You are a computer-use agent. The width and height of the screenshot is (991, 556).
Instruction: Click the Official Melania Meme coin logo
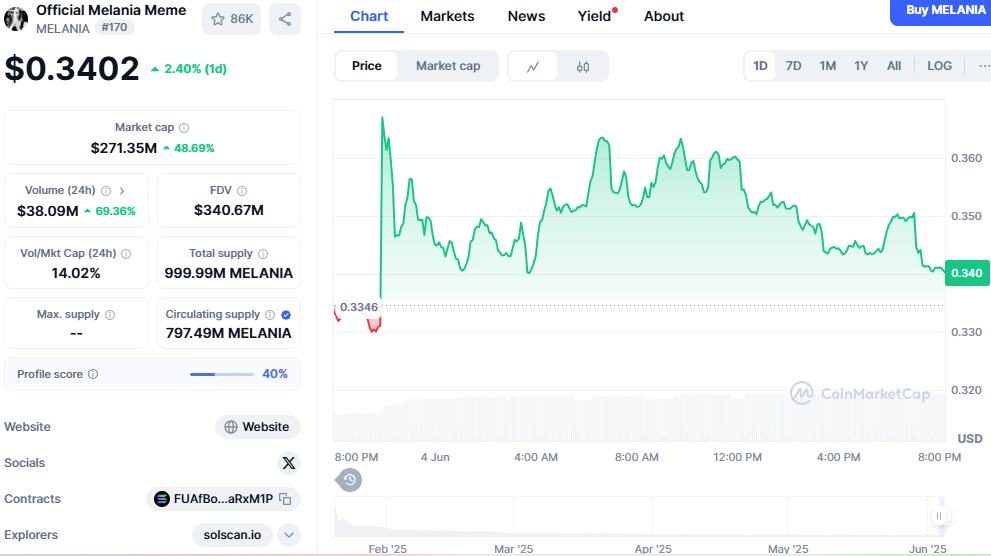tap(16, 18)
